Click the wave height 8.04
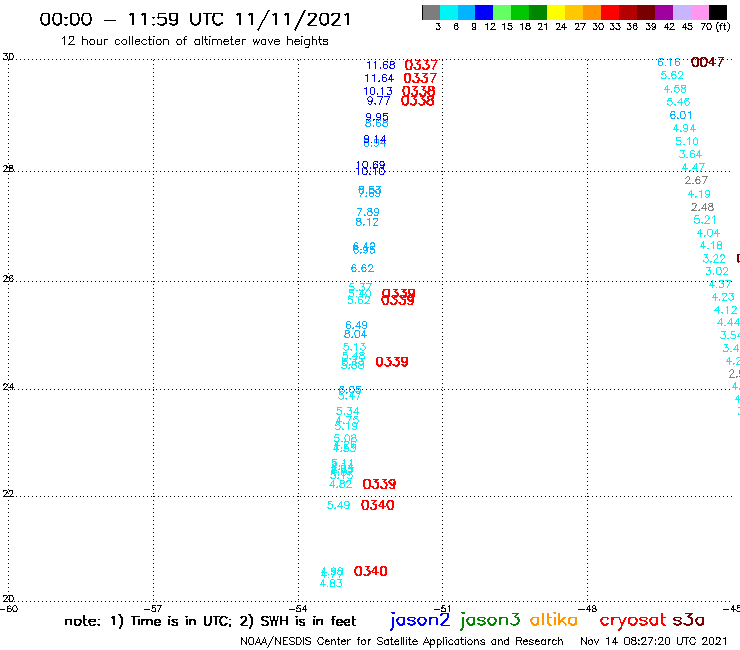The width and height of the screenshot is (740, 650). (x=355, y=334)
